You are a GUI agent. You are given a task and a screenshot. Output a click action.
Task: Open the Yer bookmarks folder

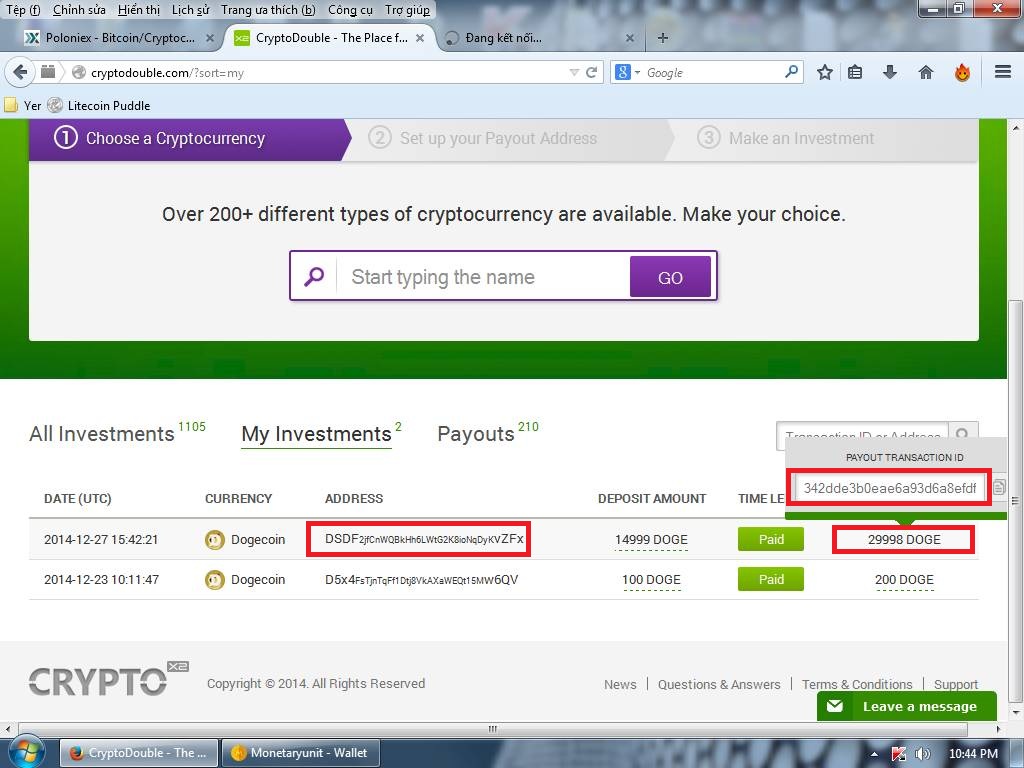tap(23, 105)
